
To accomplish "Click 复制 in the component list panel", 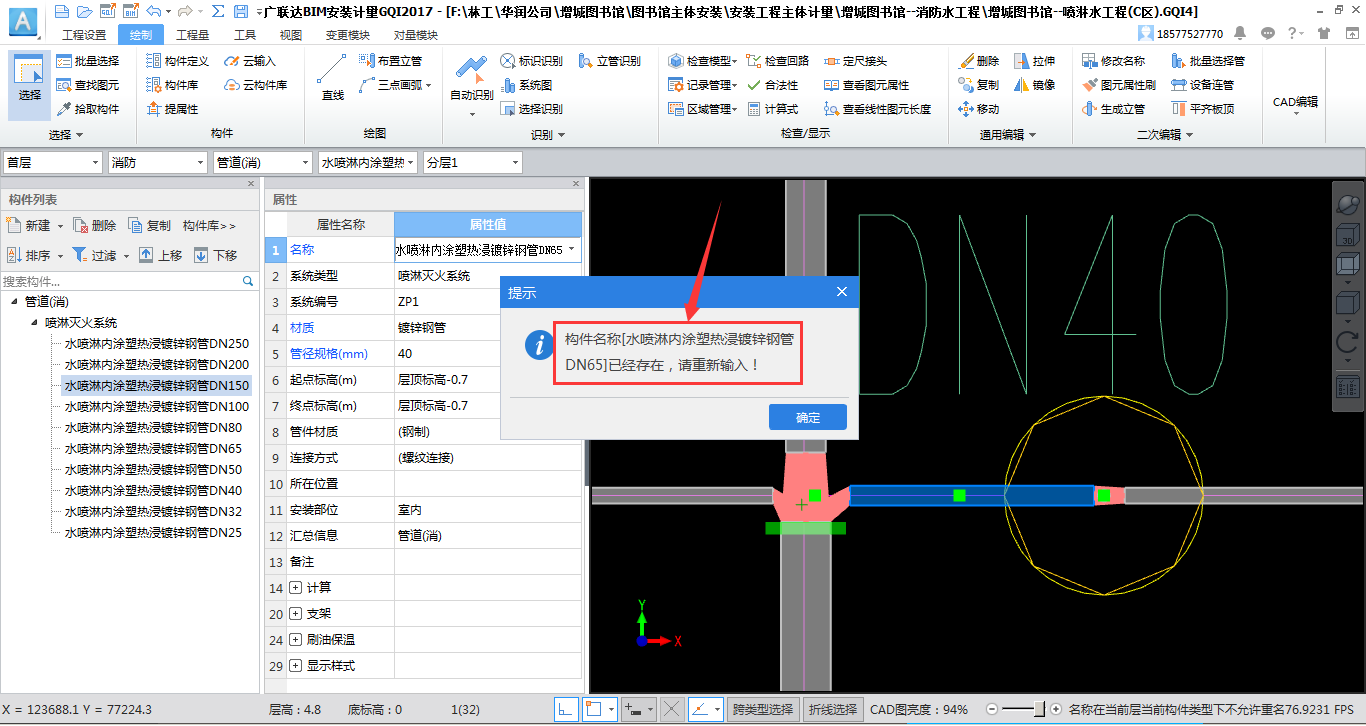I will coord(149,226).
